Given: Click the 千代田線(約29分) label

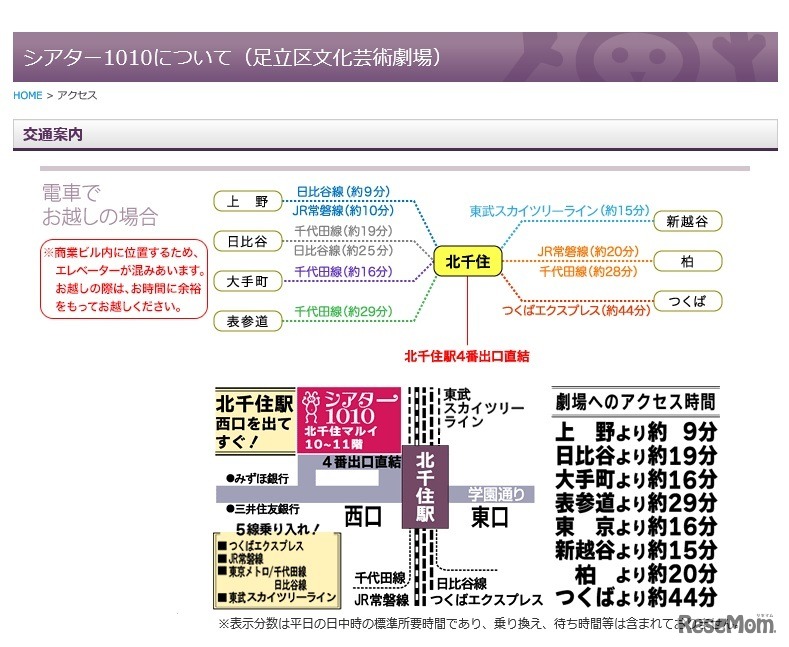Looking at the screenshot, I should point(343,311).
